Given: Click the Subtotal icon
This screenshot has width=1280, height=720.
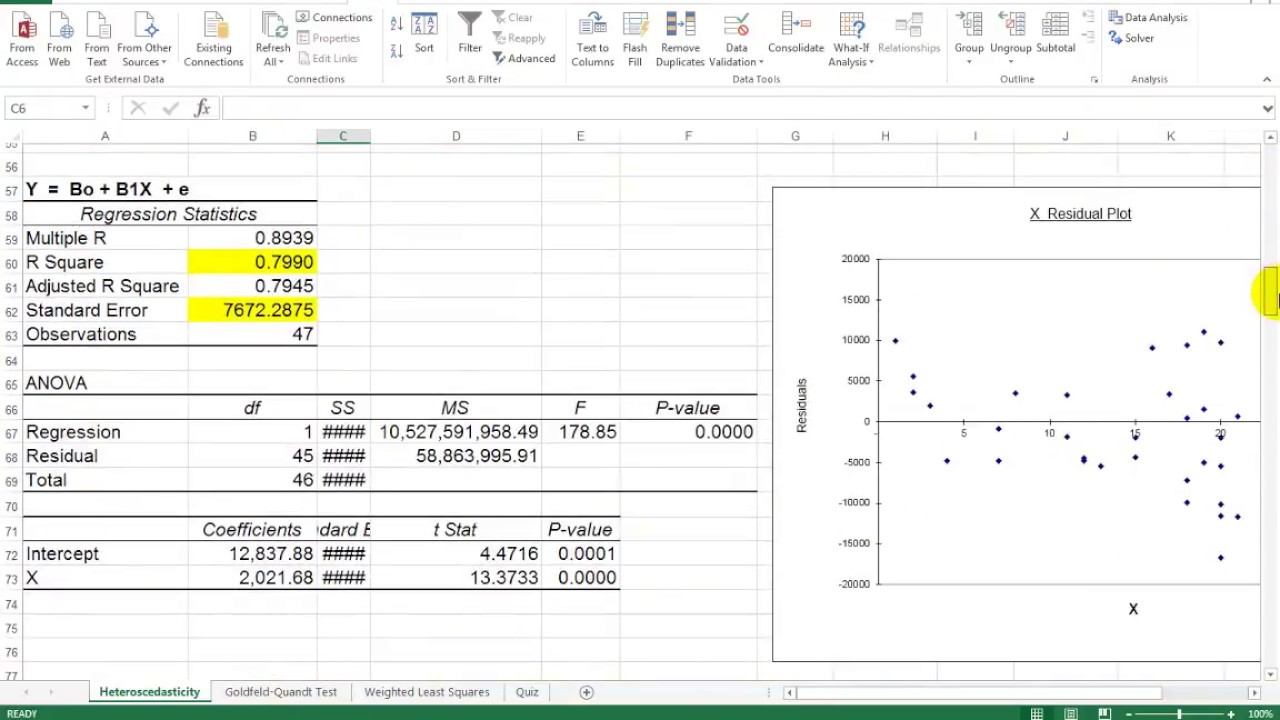Looking at the screenshot, I should [x=1055, y=34].
